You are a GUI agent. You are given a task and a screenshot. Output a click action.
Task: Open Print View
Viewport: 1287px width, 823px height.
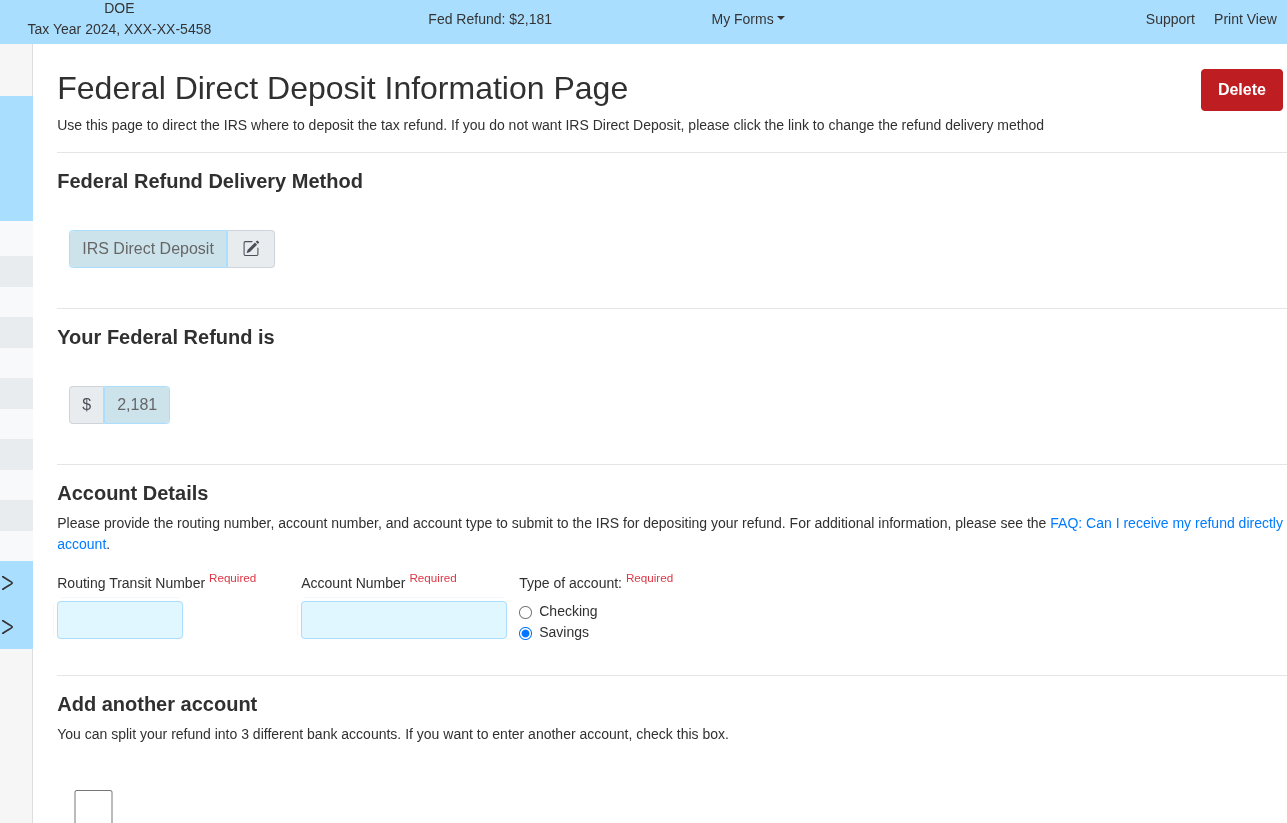(x=1245, y=19)
